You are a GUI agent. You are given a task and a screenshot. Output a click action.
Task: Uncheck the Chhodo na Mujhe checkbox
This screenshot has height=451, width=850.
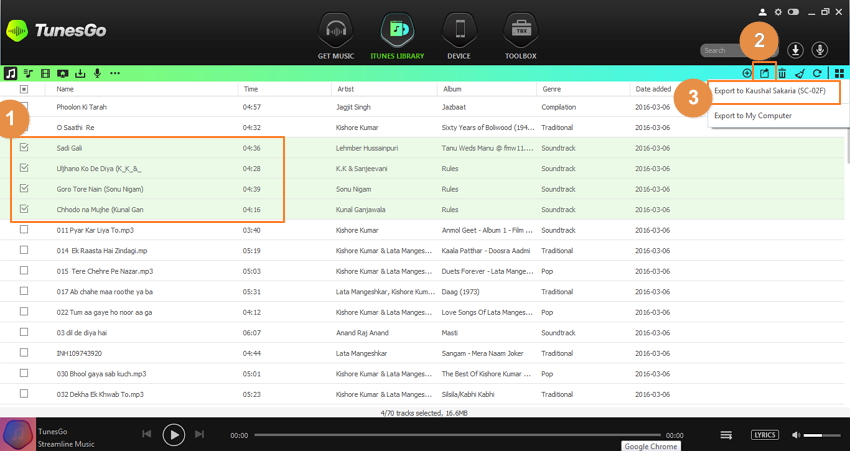tap(24, 209)
